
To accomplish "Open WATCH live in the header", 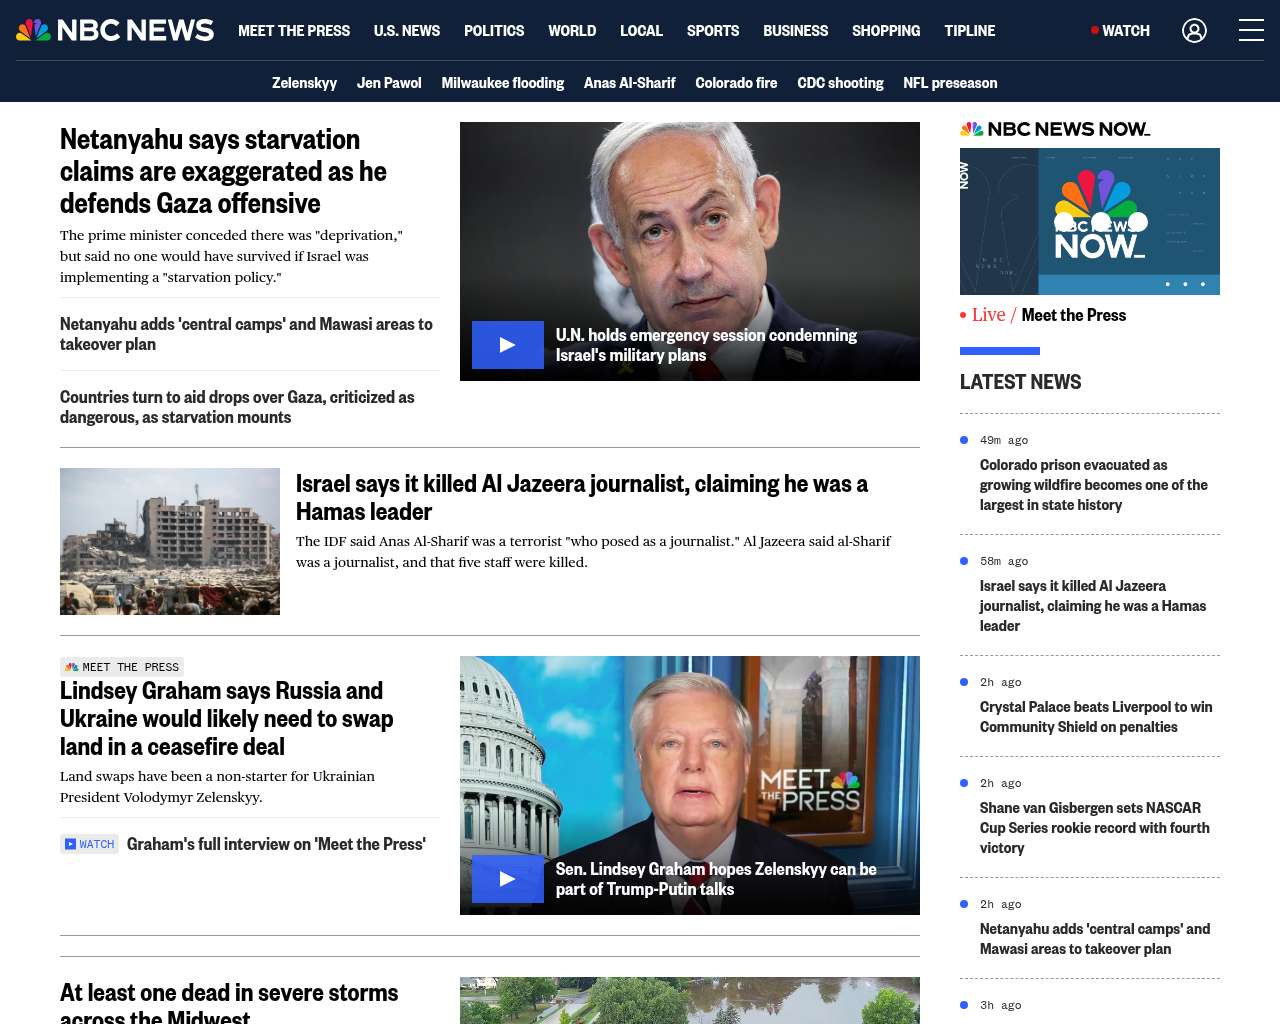I will [1120, 30].
